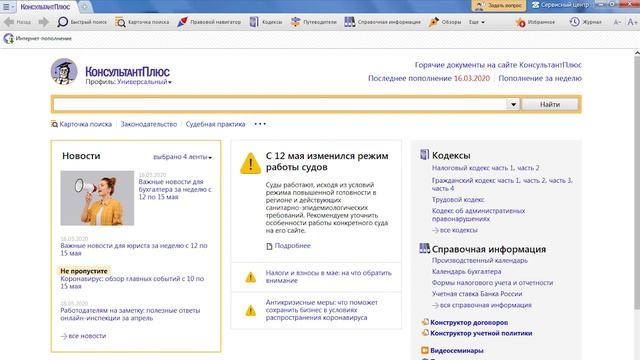
Task: Click the Задать вопрос button
Action: tap(499, 6)
